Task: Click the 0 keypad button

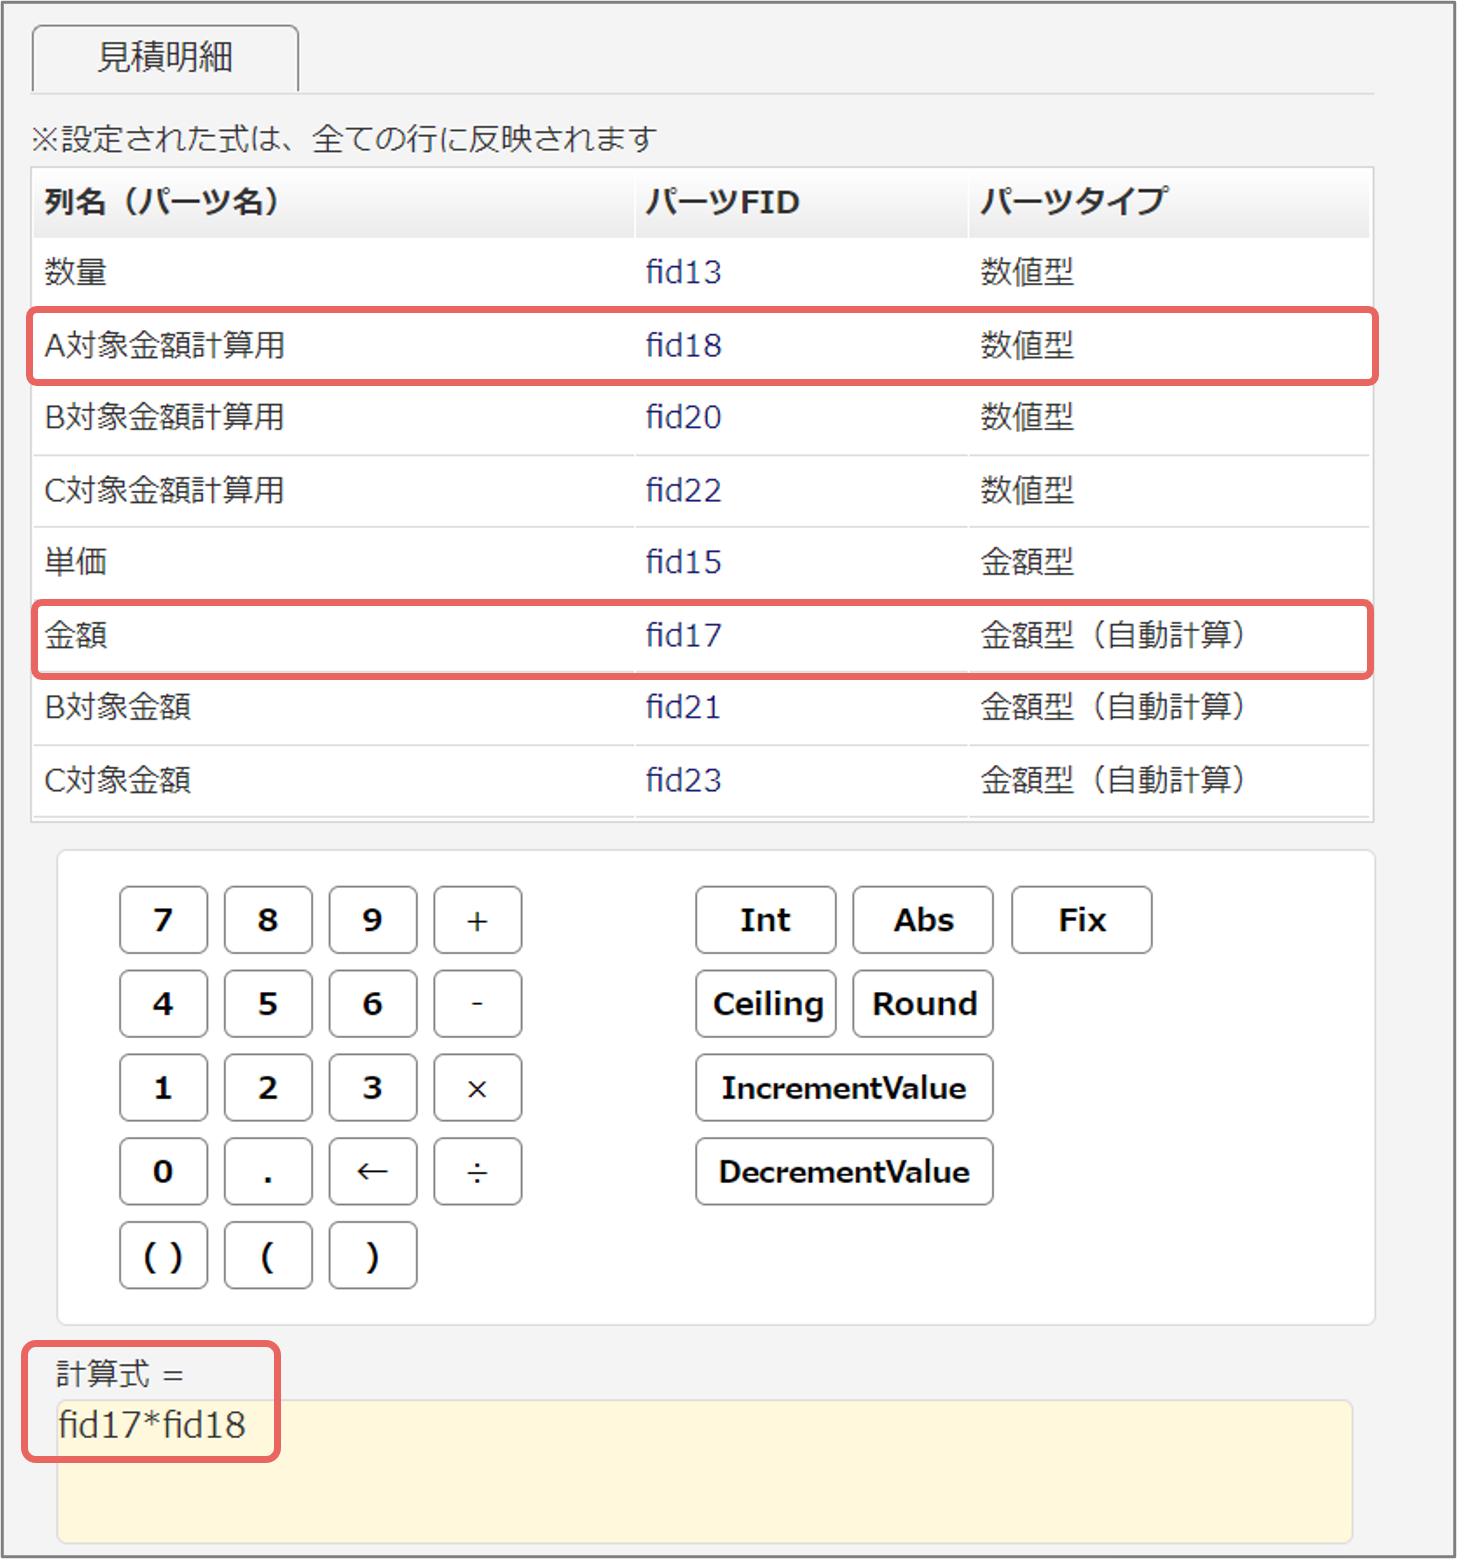Action: click(163, 1172)
